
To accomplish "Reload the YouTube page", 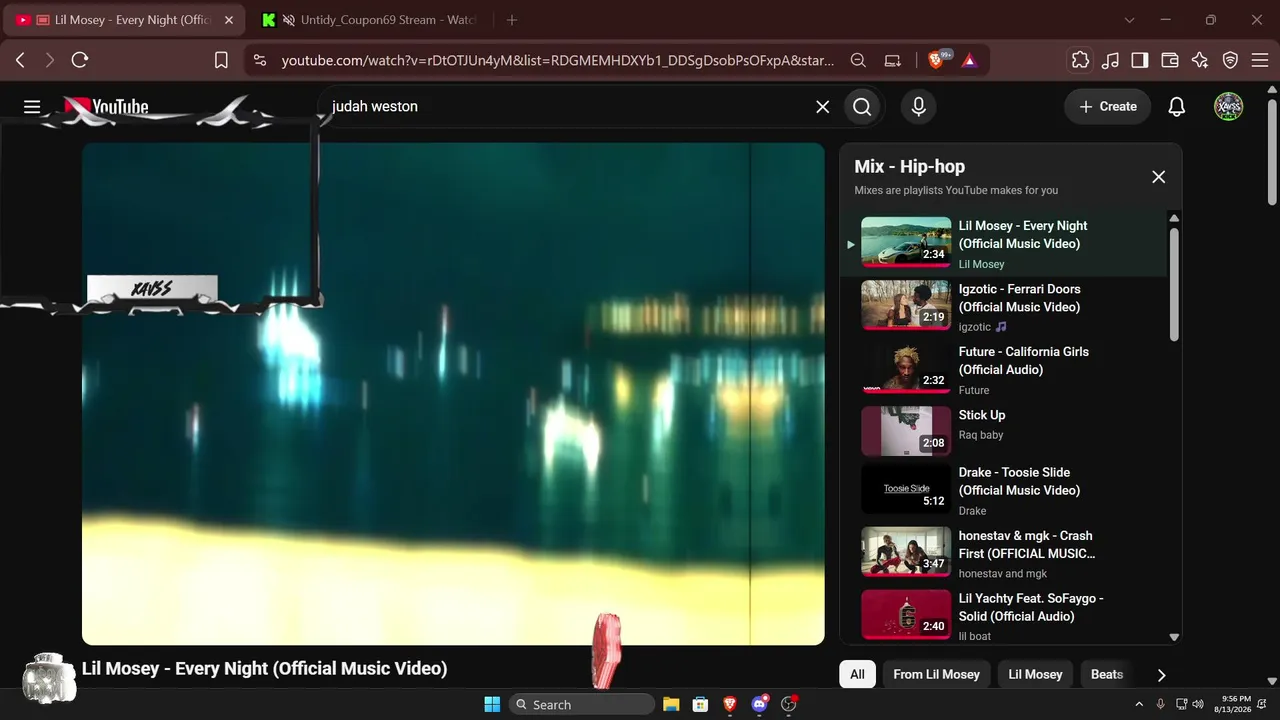I will tap(80, 60).
